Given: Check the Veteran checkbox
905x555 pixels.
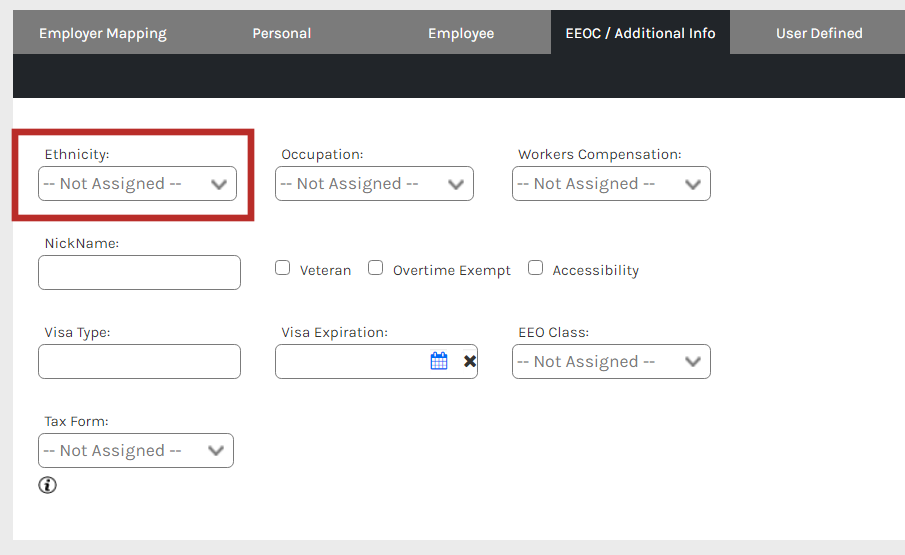Looking at the screenshot, I should pos(282,268).
